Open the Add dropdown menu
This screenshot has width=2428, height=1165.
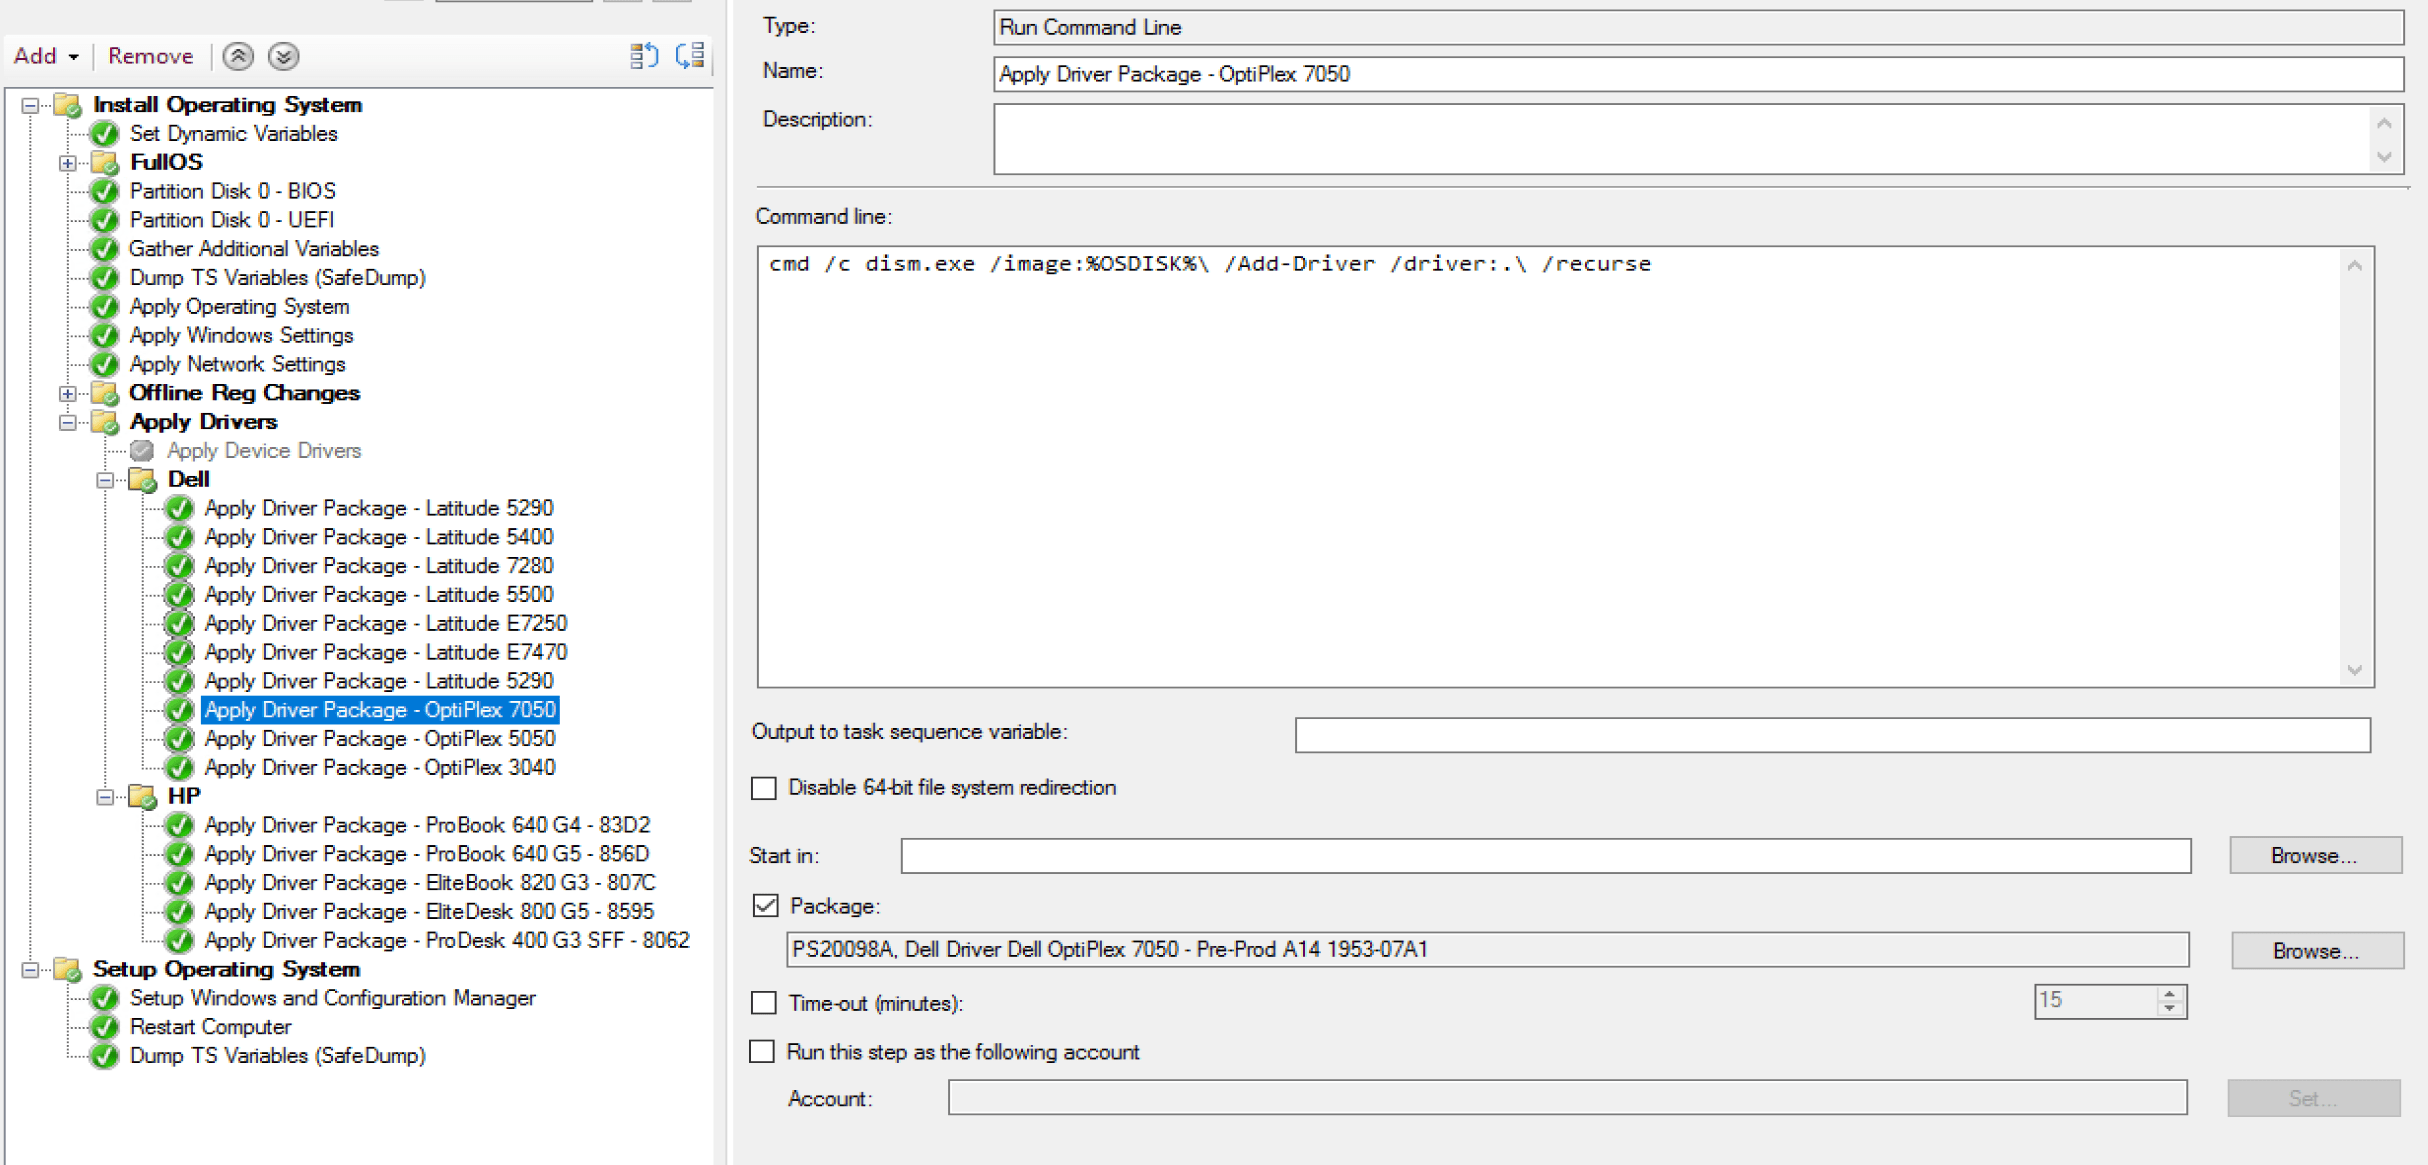pyautogui.click(x=45, y=56)
